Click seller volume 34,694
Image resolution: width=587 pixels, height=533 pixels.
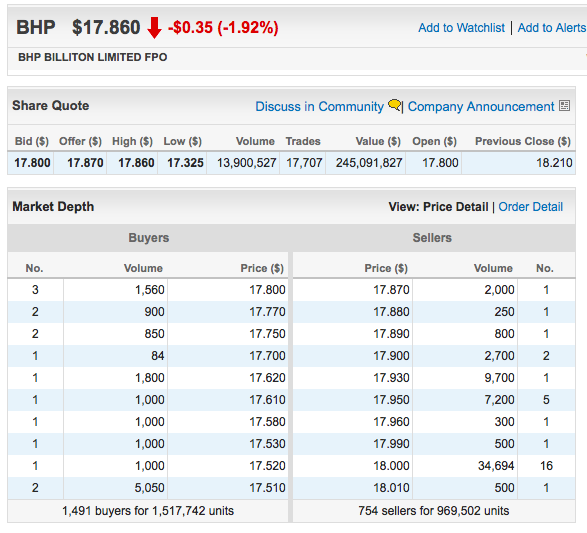(496, 466)
